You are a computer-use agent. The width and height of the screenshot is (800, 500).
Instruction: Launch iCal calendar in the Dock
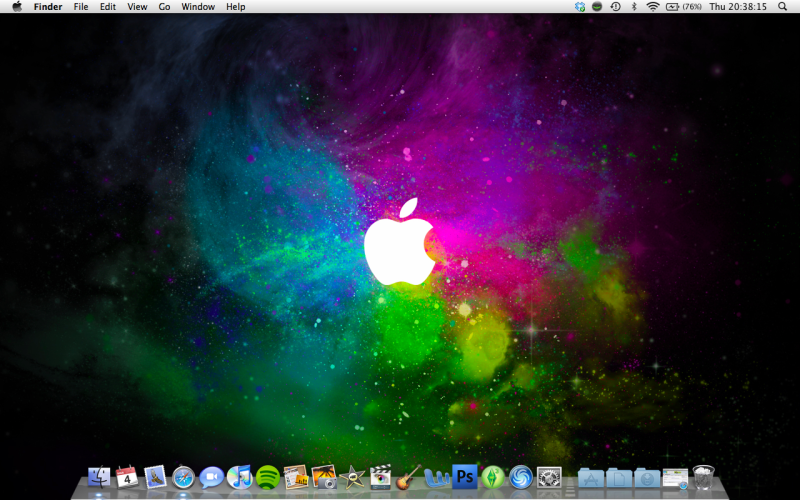[x=127, y=478]
